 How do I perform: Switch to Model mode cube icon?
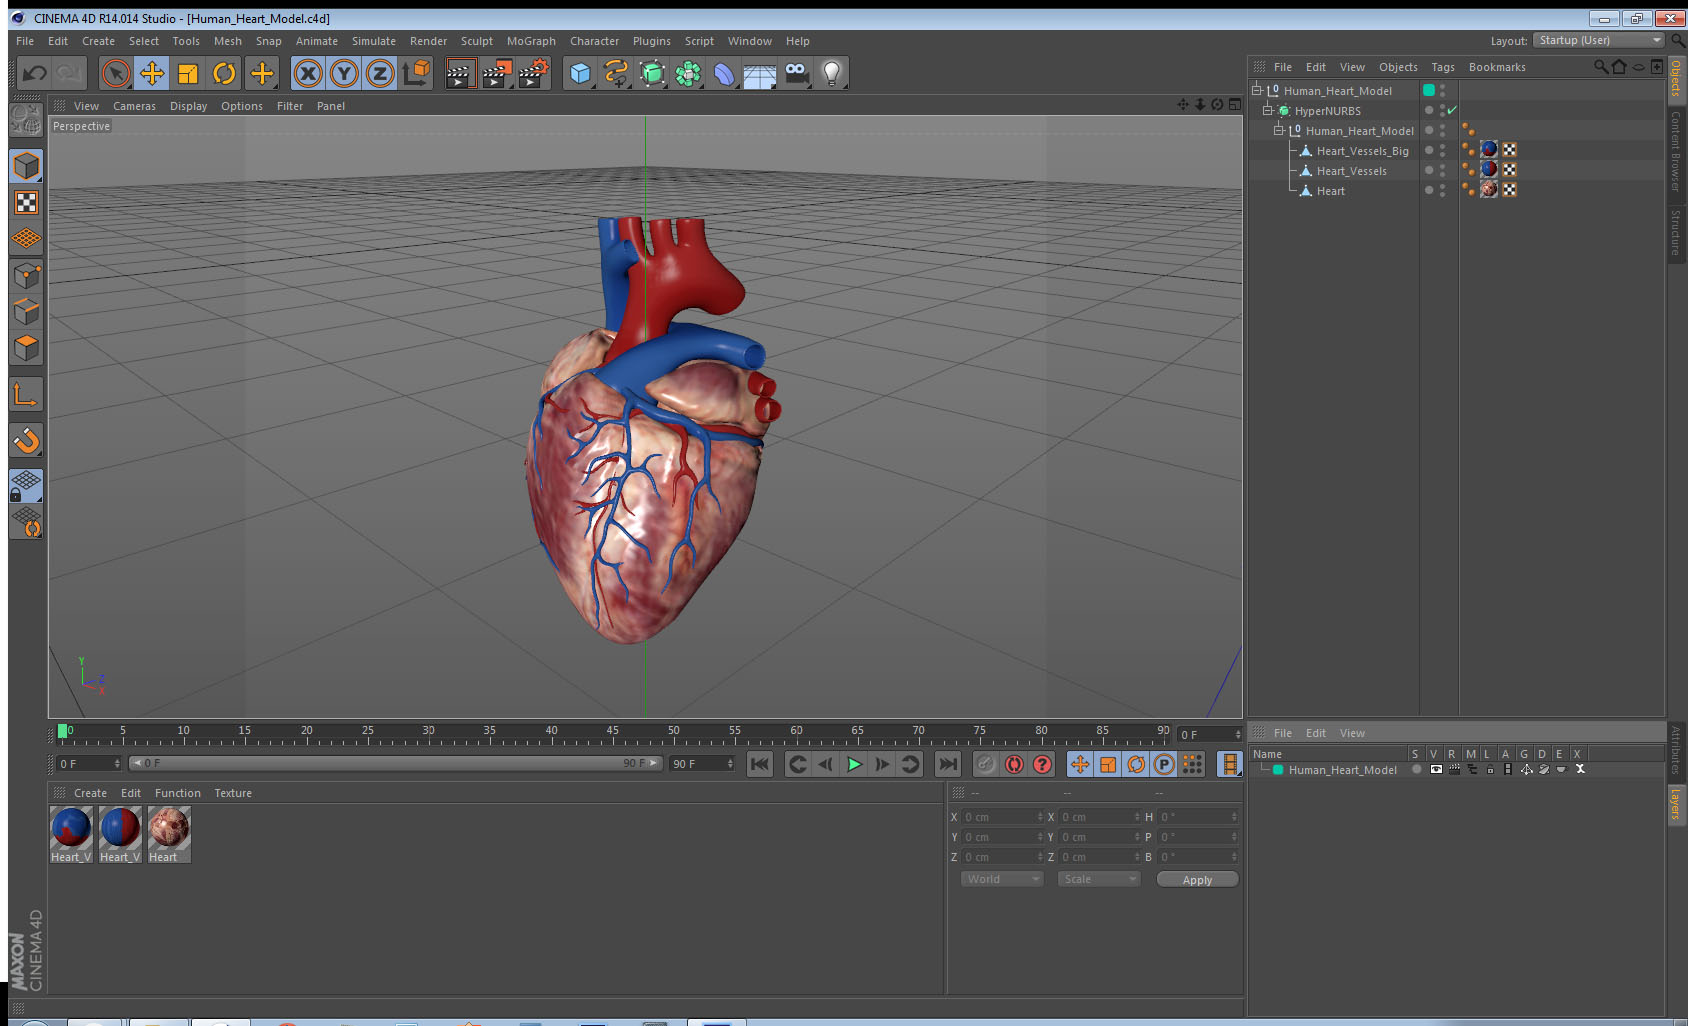tap(26, 166)
